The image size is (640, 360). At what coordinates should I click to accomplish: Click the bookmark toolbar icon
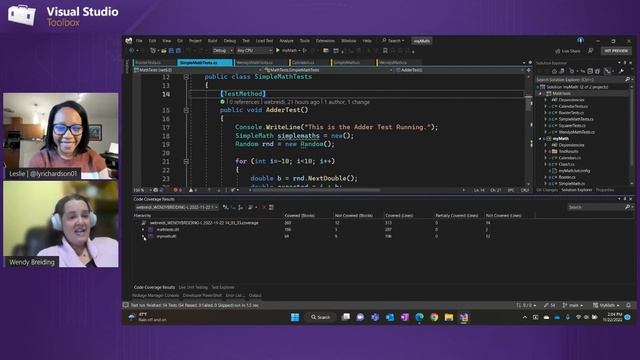pyautogui.click(x=385, y=51)
